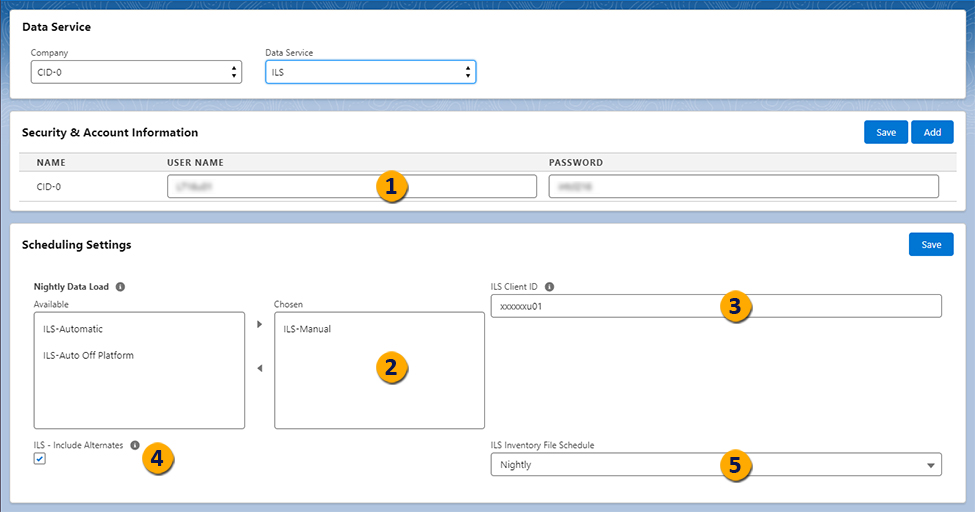Viewport: 975px width, 512px height.
Task: Move selected item to Available with left arrow
Action: tap(259, 368)
